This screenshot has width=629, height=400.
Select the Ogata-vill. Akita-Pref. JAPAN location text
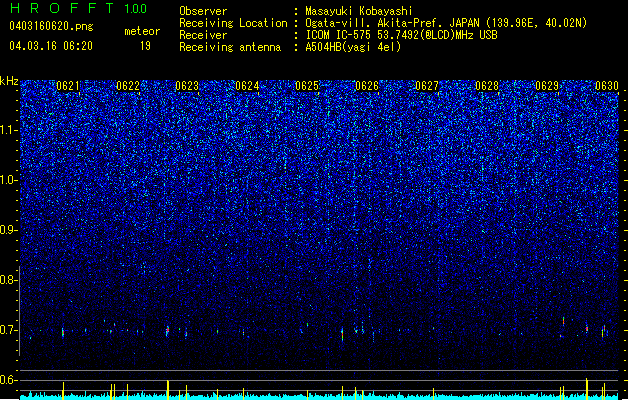(446, 23)
